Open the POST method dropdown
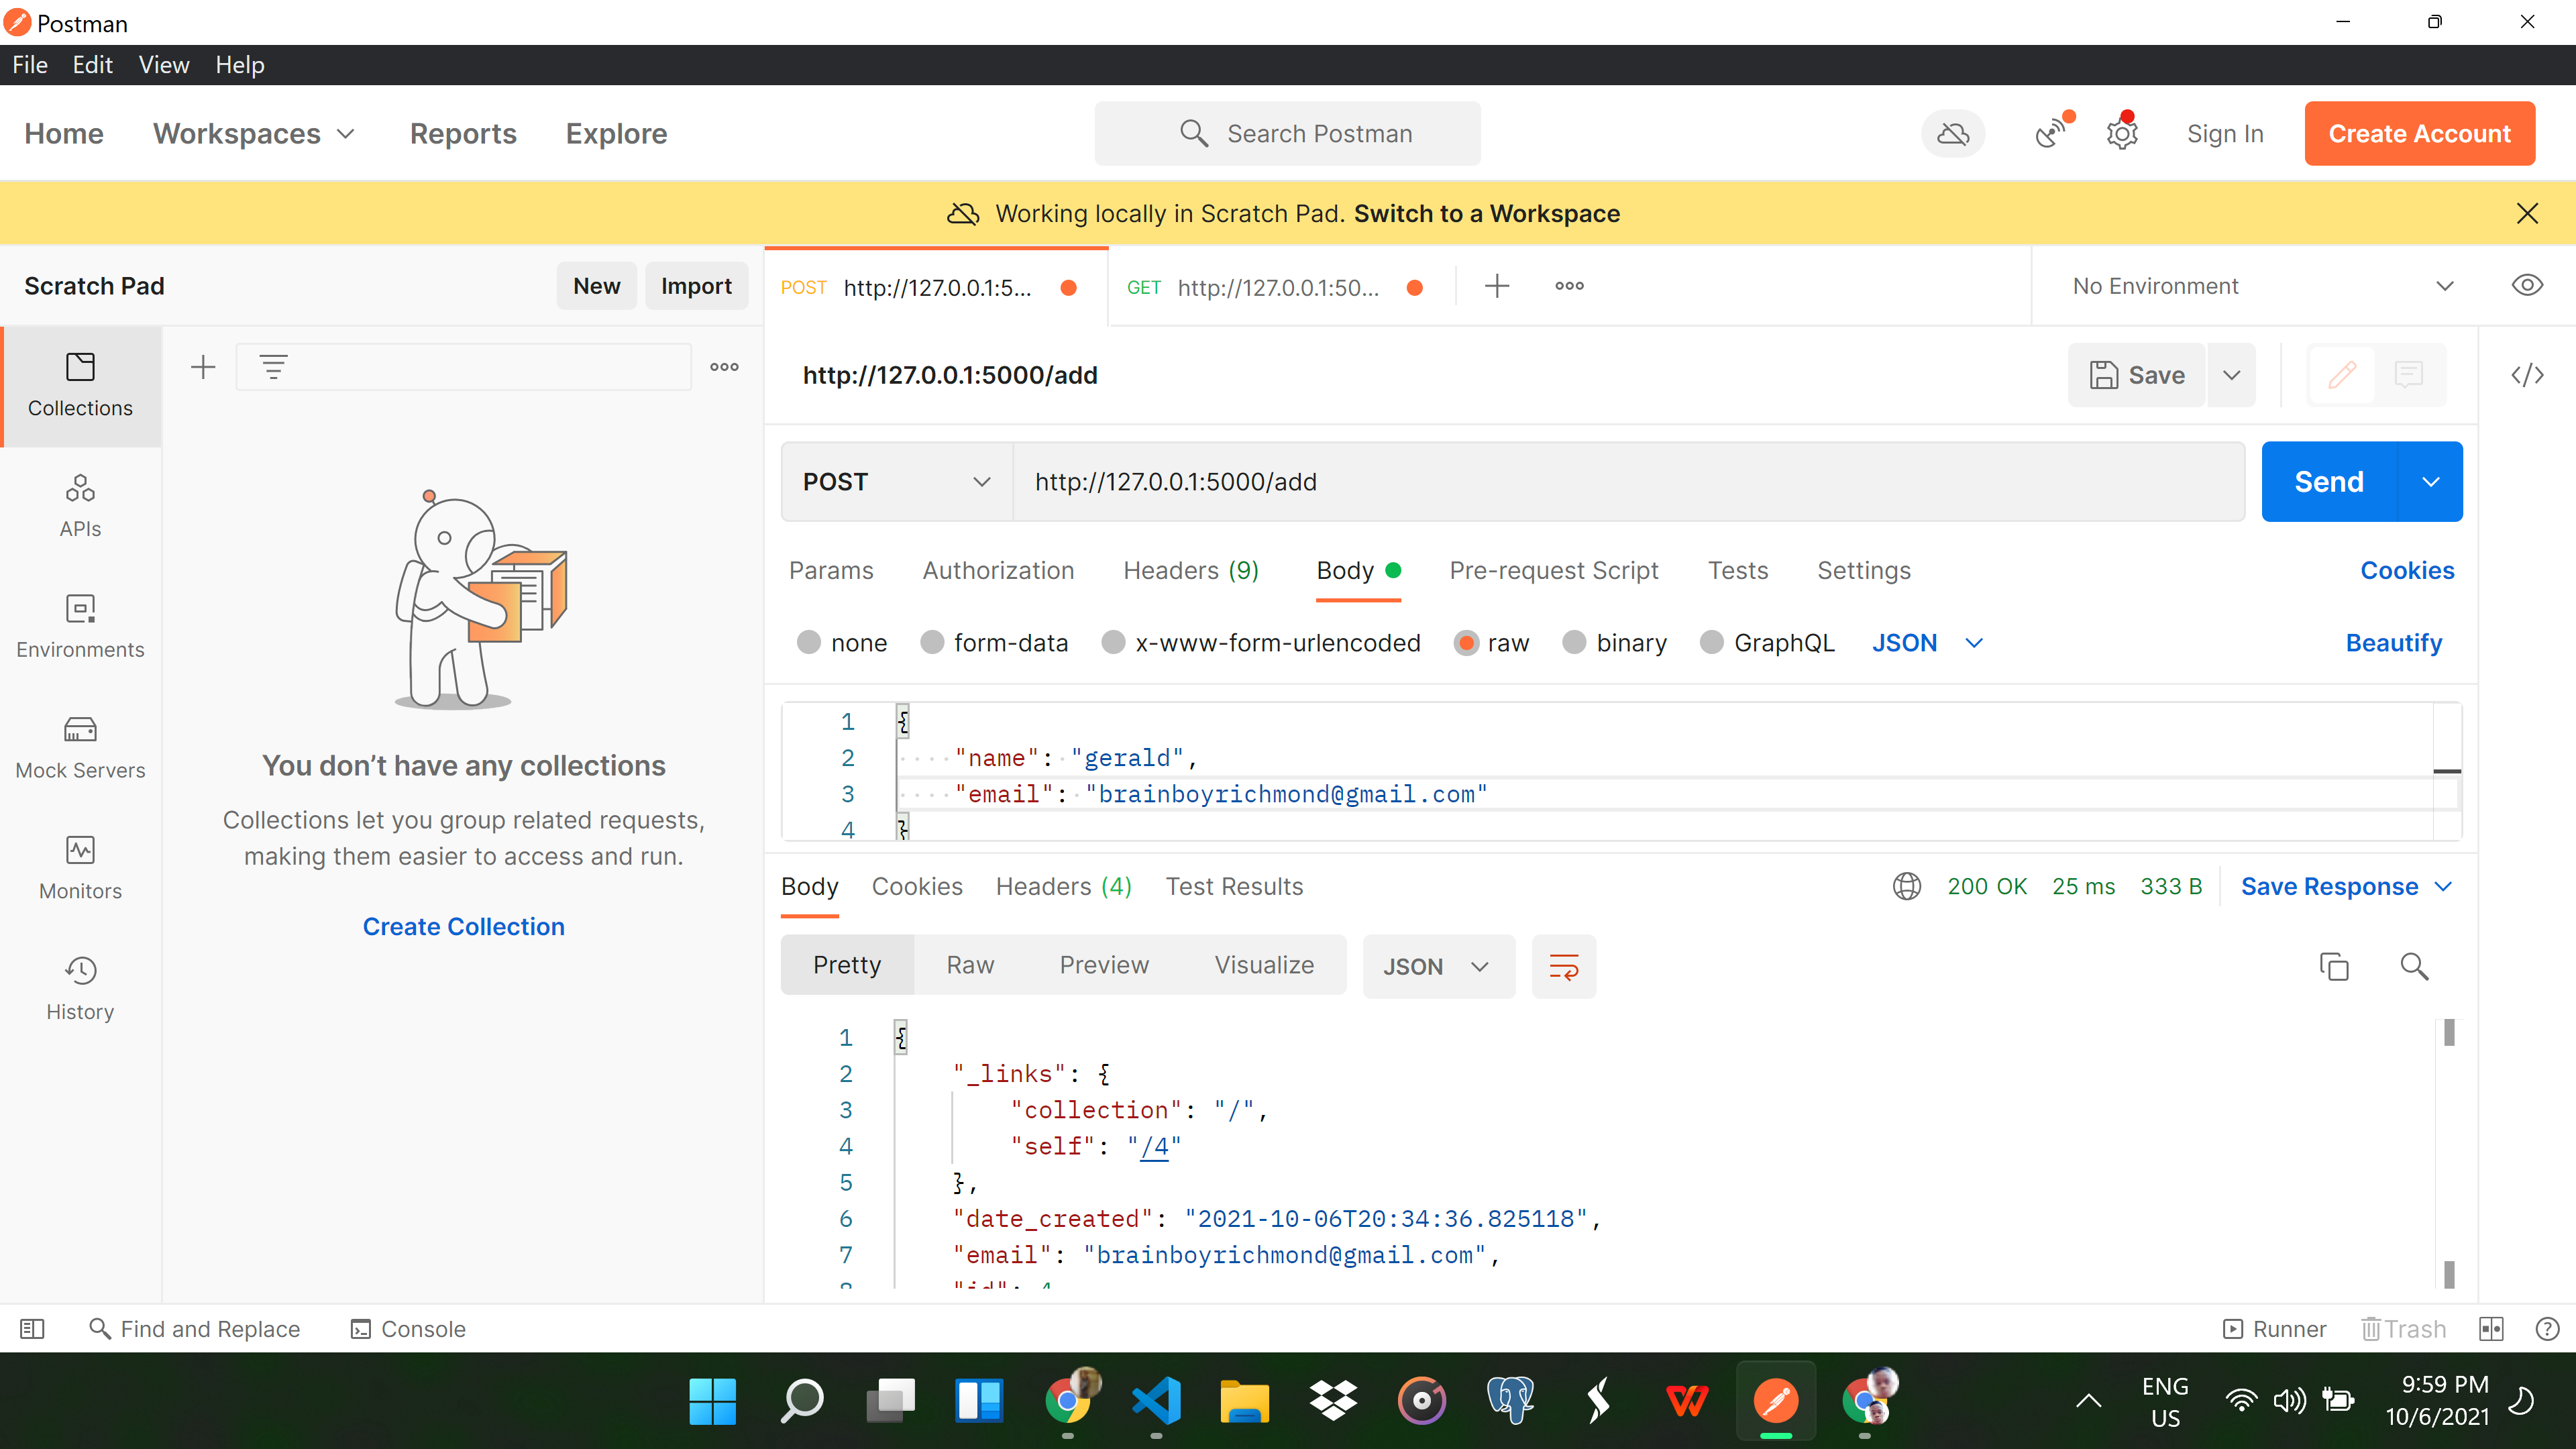This screenshot has height=1449, width=2576. pyautogui.click(x=895, y=481)
